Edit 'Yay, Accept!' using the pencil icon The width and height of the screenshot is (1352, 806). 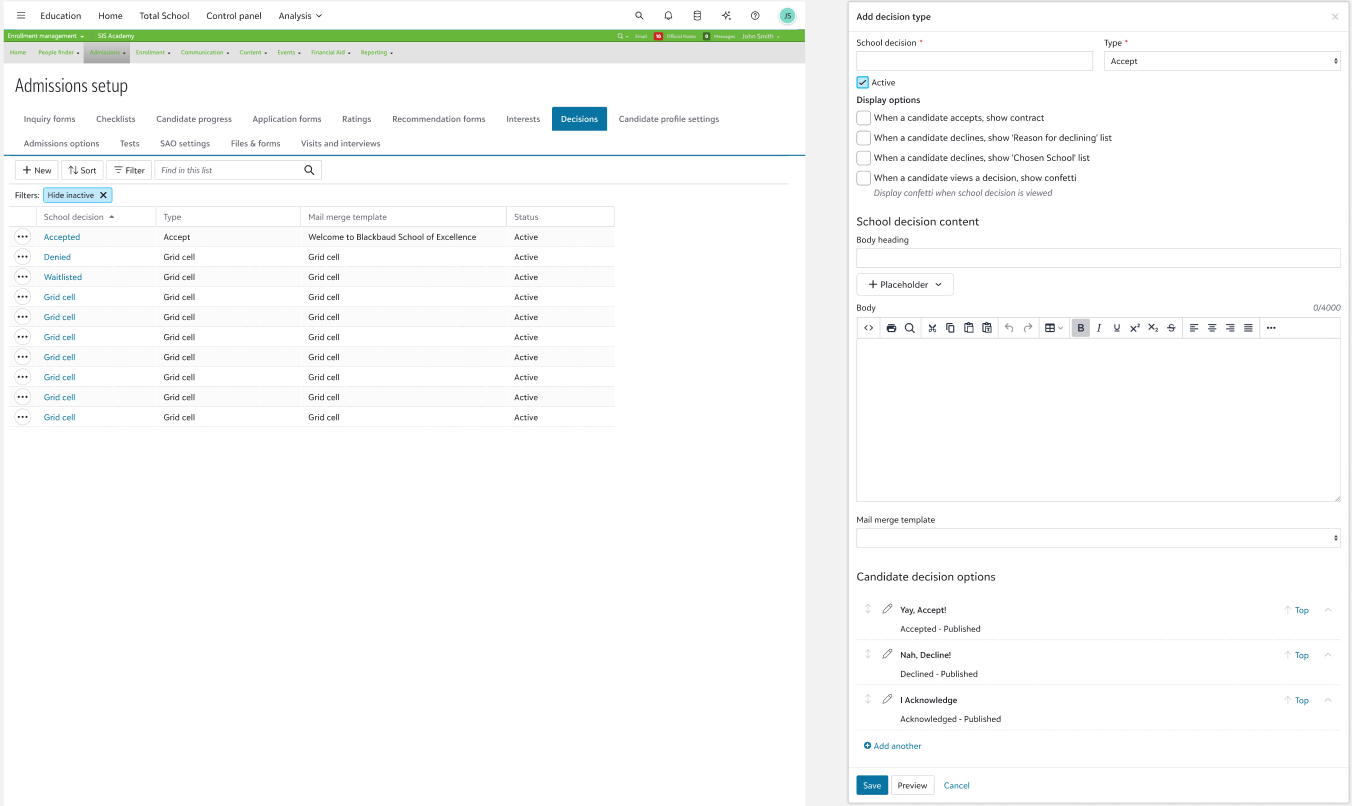point(887,609)
